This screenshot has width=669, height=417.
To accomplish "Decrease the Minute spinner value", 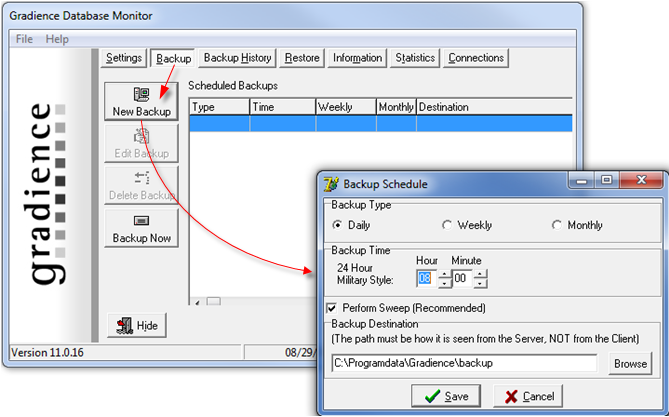I will pyautogui.click(x=480, y=283).
